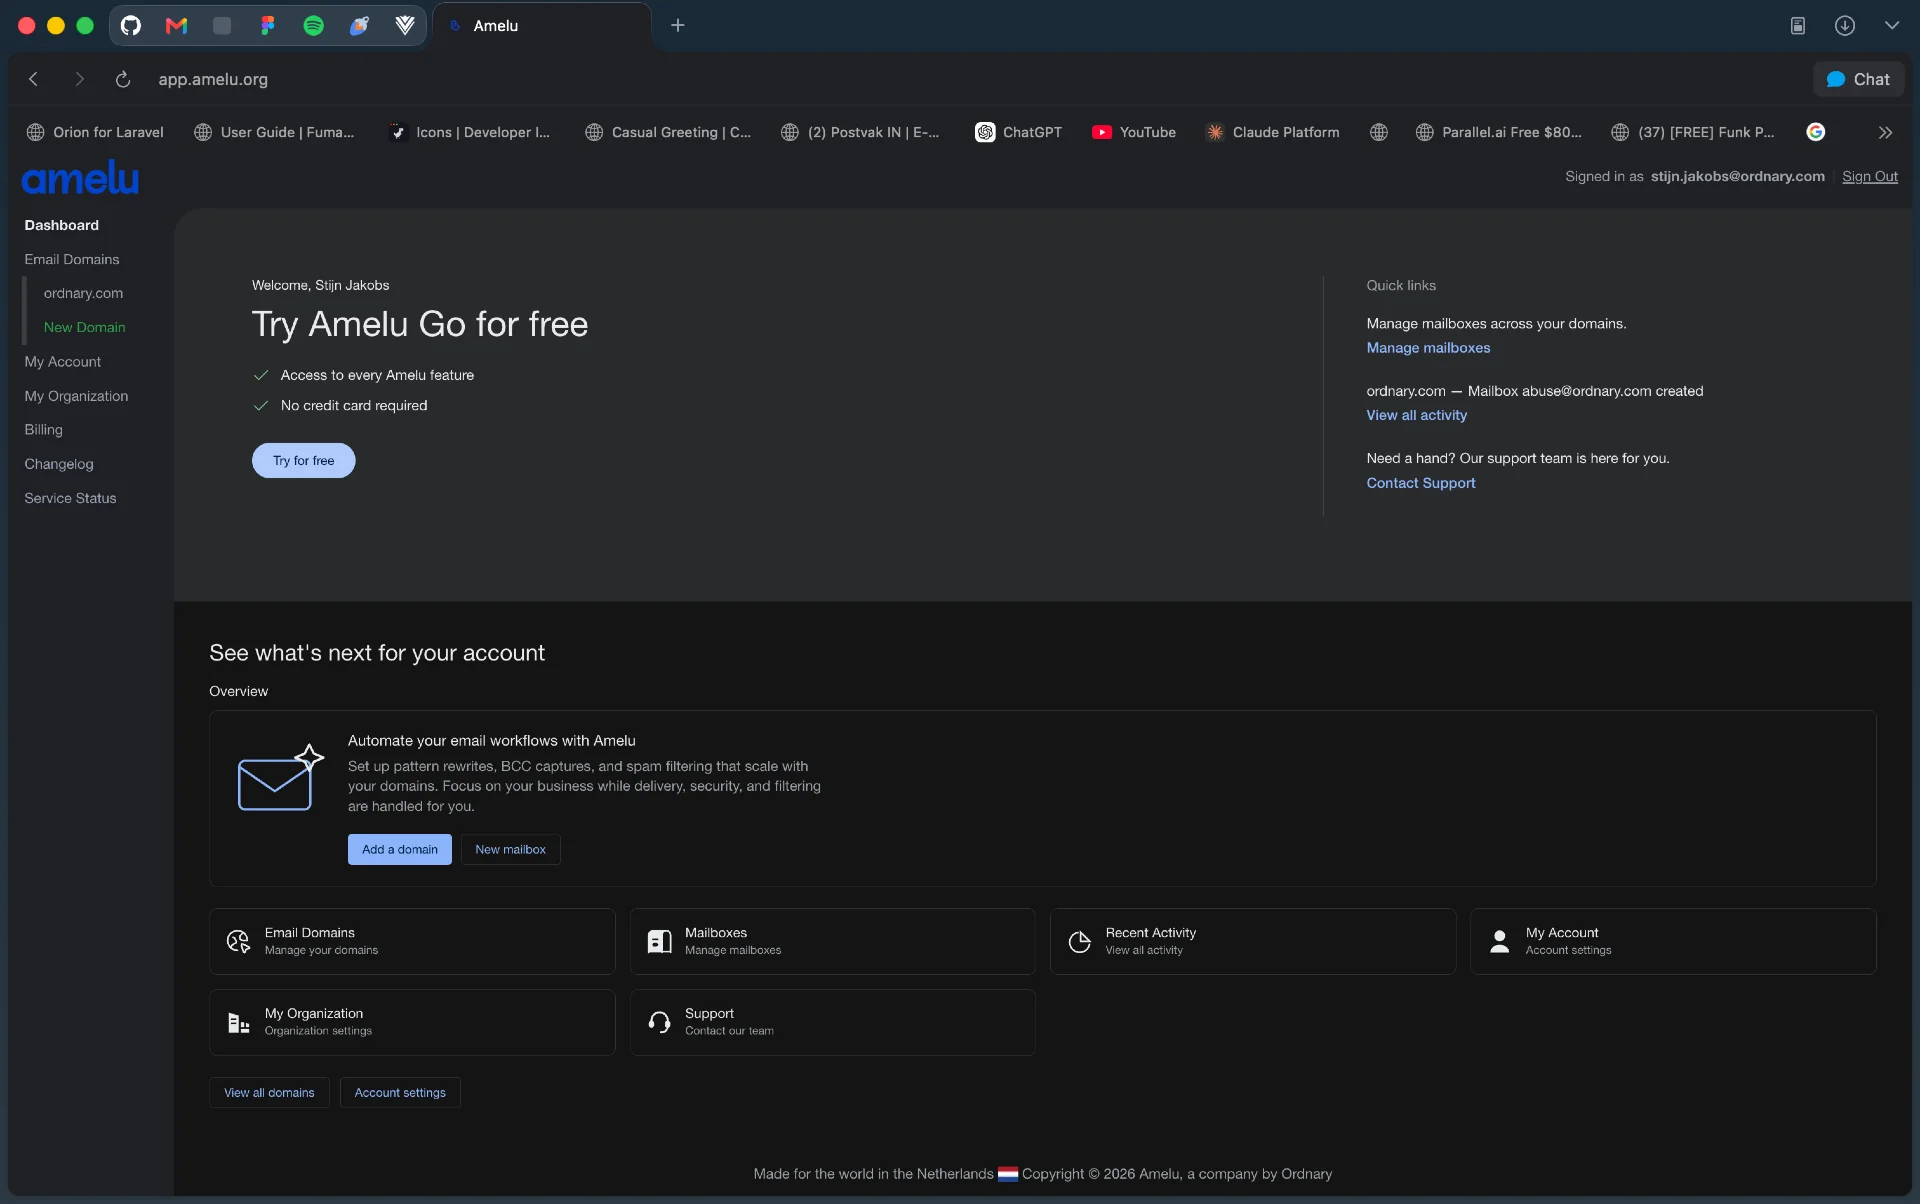Open Service Status in the sidebar

point(70,498)
